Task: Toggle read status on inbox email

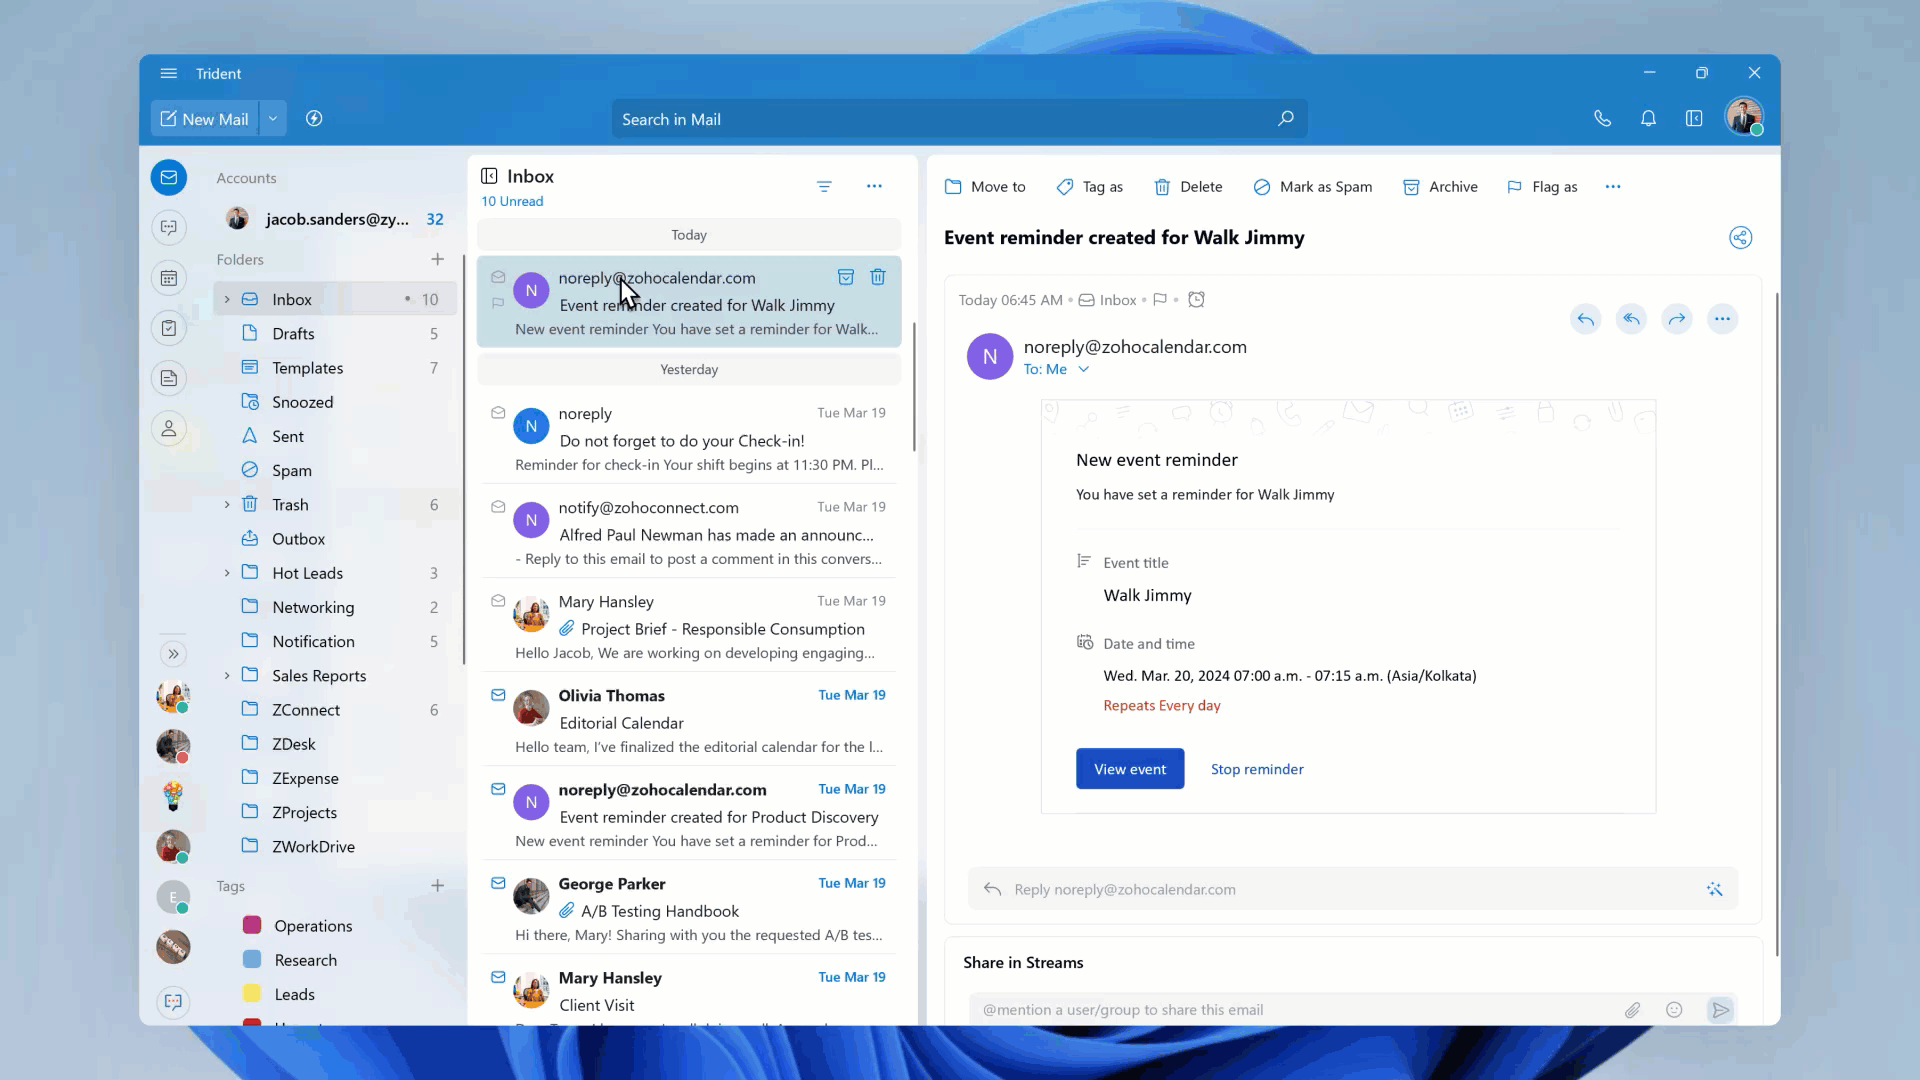Action: click(x=498, y=277)
